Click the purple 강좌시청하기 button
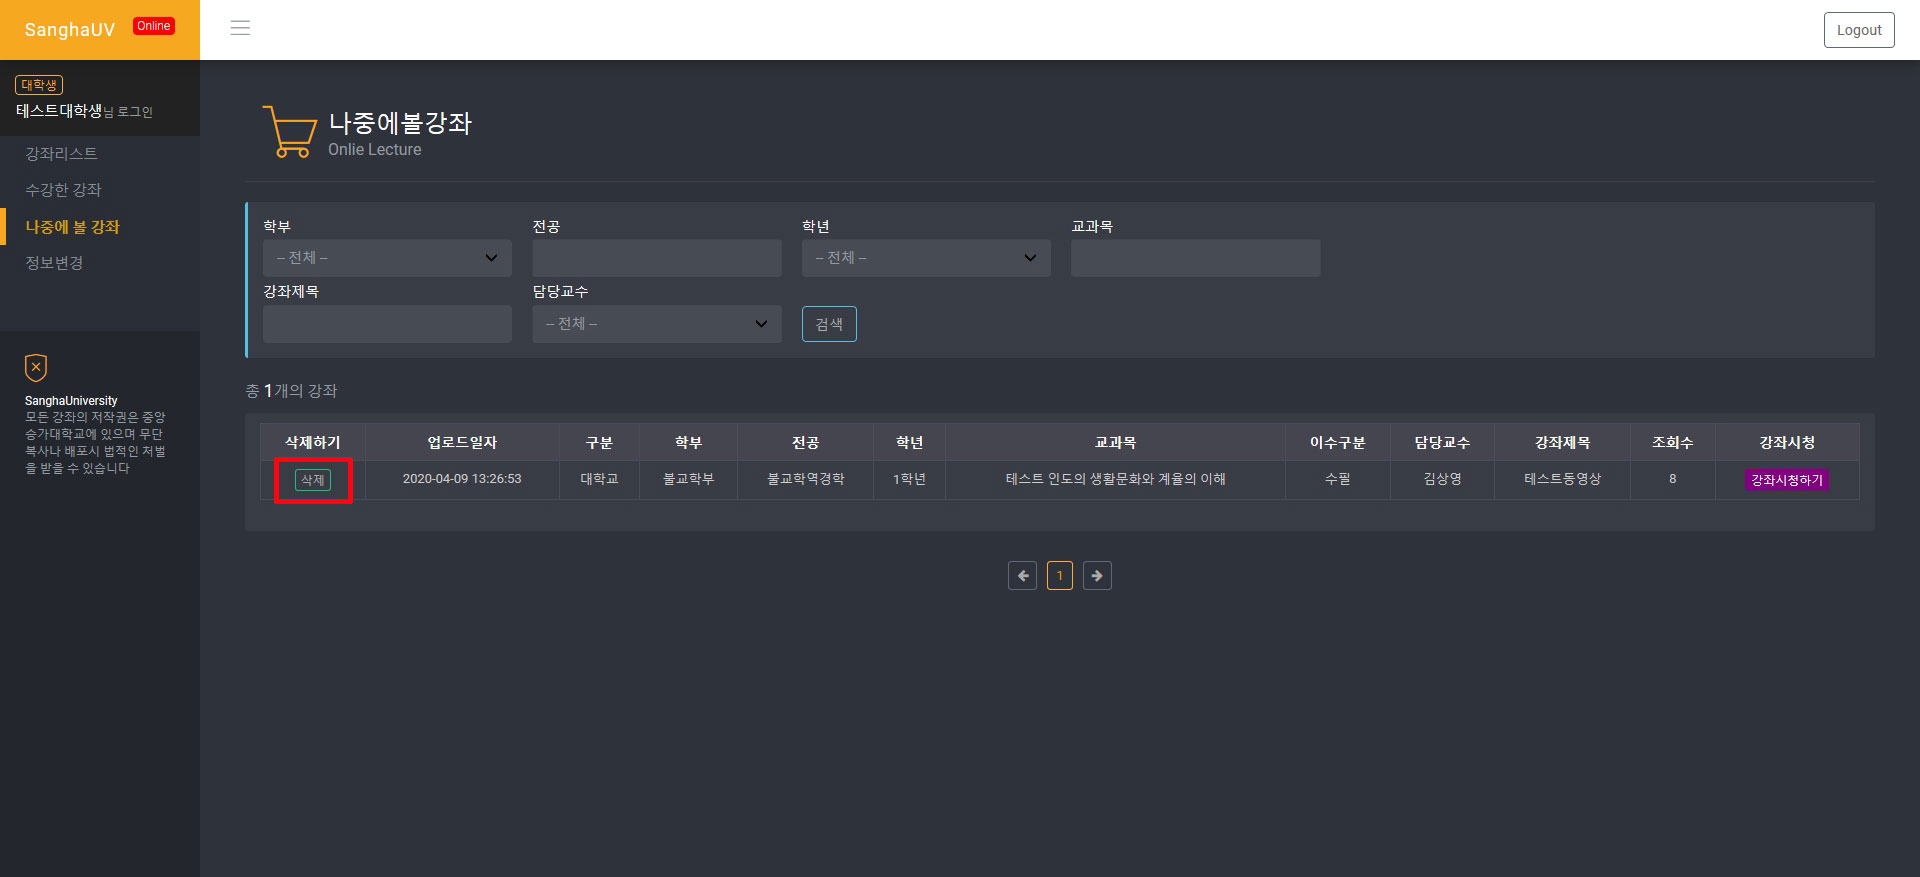This screenshot has height=877, width=1920. [x=1787, y=480]
